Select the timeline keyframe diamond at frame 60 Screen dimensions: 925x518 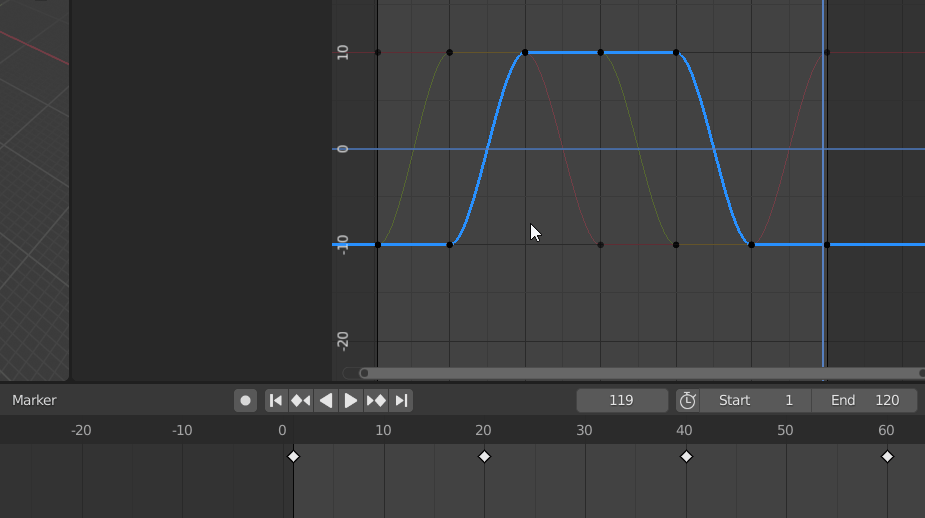(887, 457)
